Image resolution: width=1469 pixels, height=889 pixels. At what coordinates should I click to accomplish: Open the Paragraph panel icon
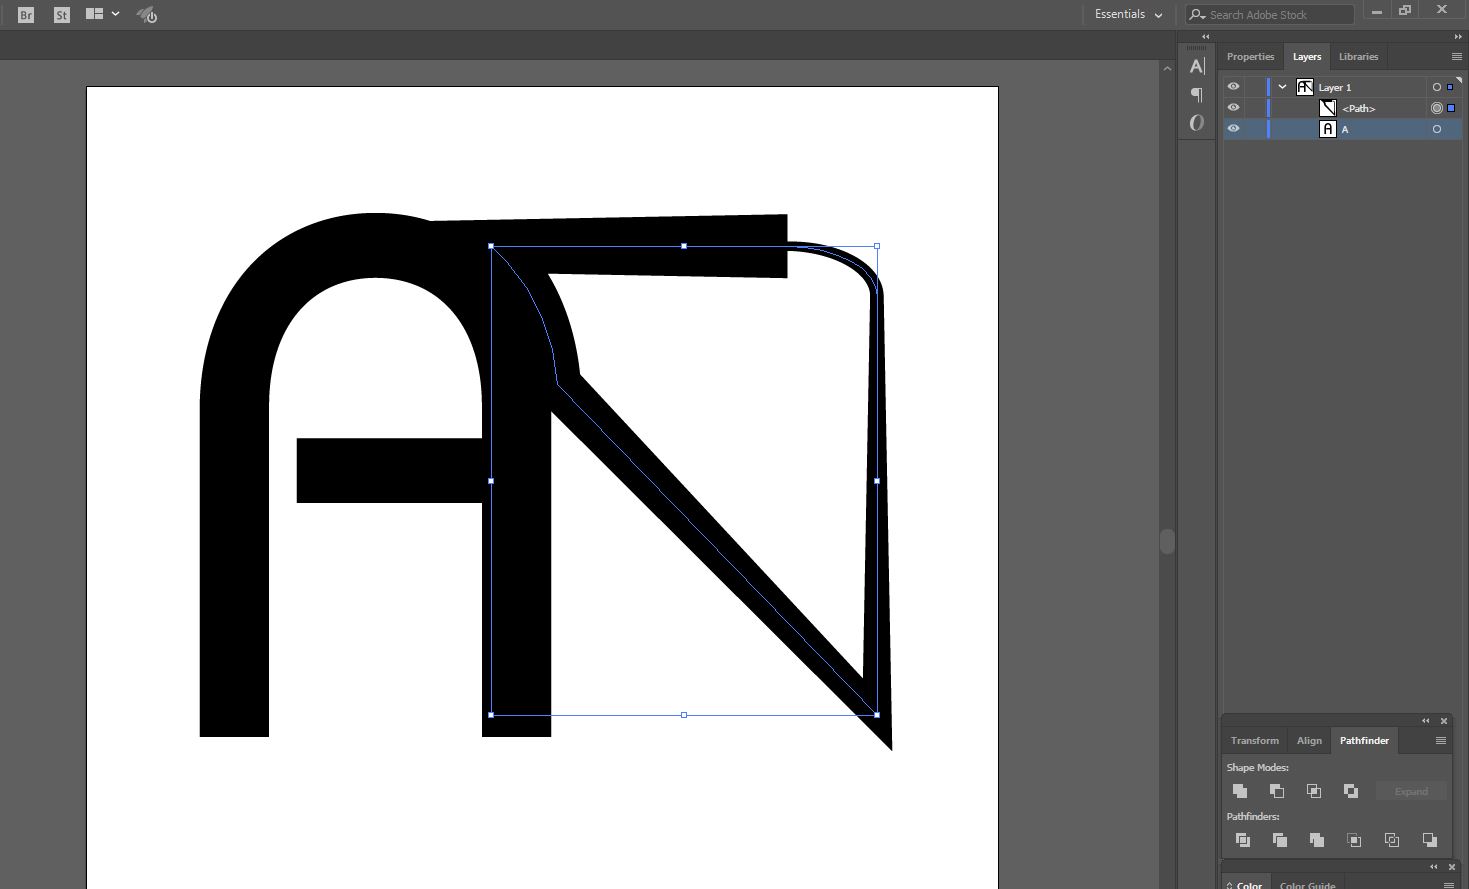point(1197,95)
